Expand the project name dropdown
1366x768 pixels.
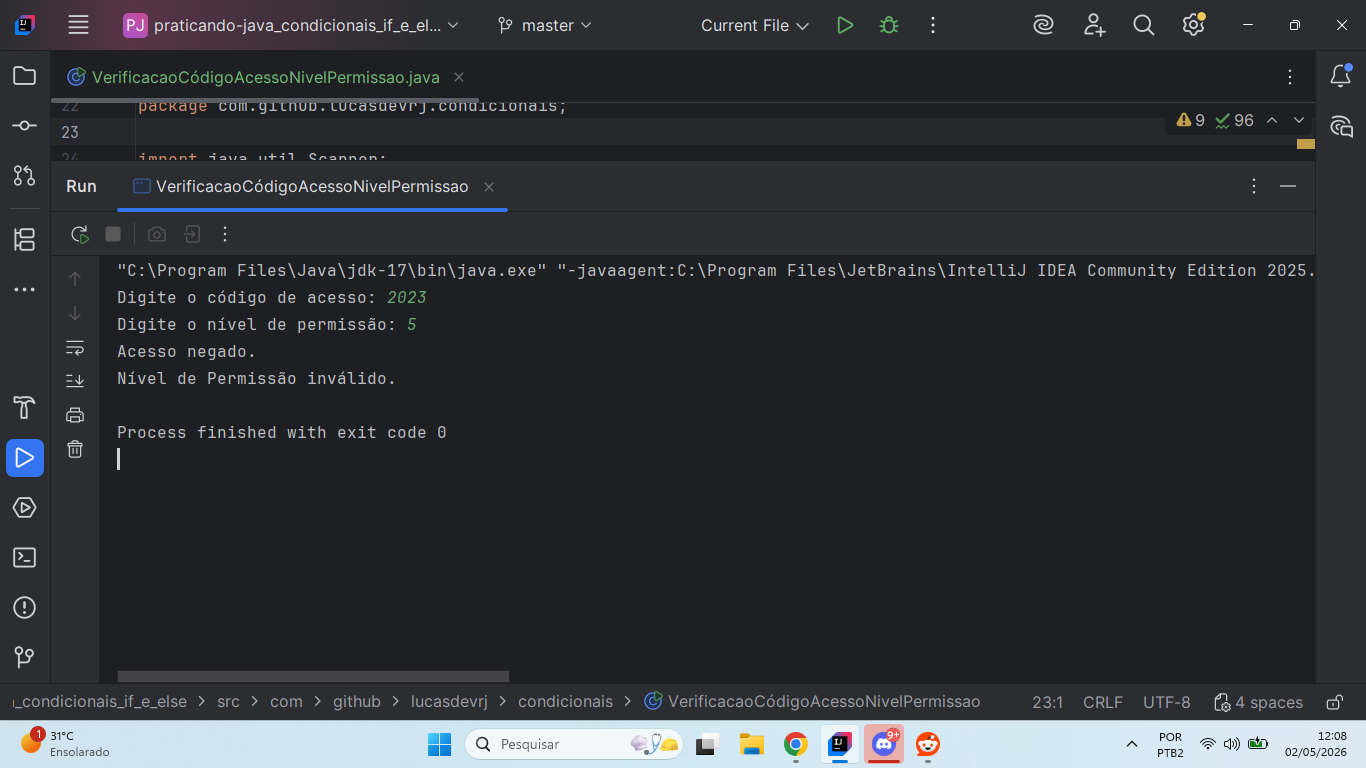click(291, 25)
